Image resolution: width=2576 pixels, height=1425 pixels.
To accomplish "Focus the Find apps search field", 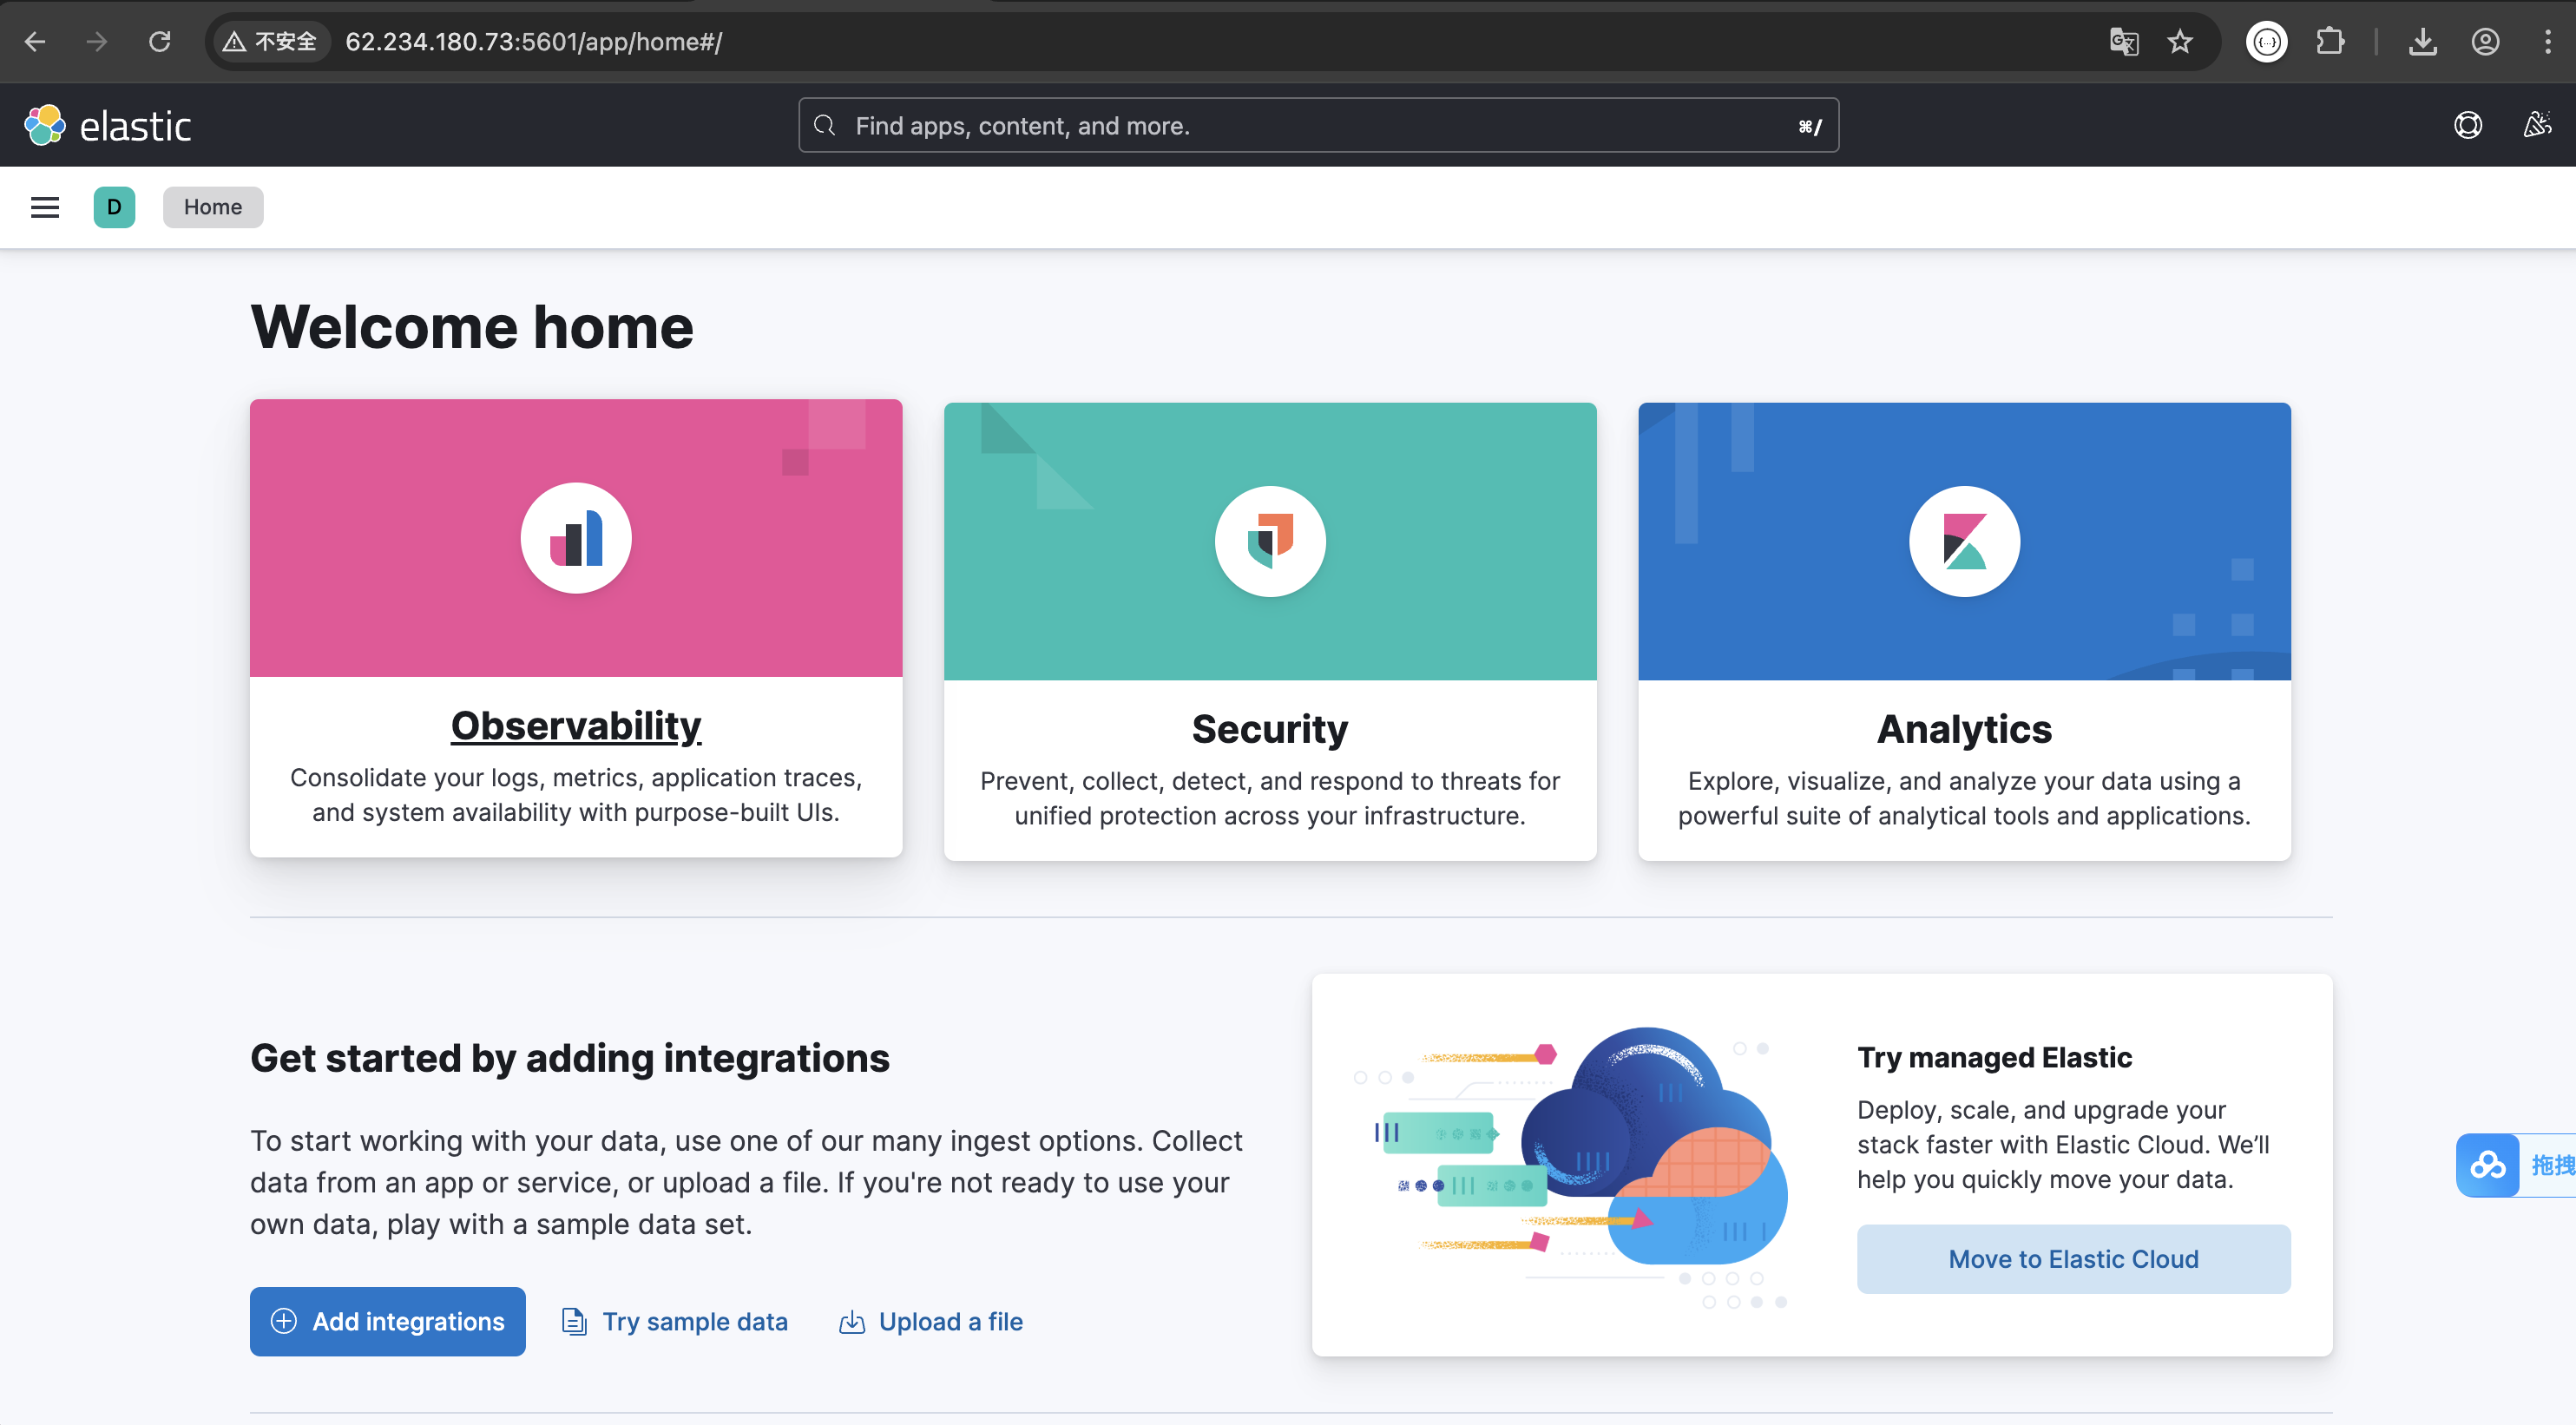I will click(1318, 126).
